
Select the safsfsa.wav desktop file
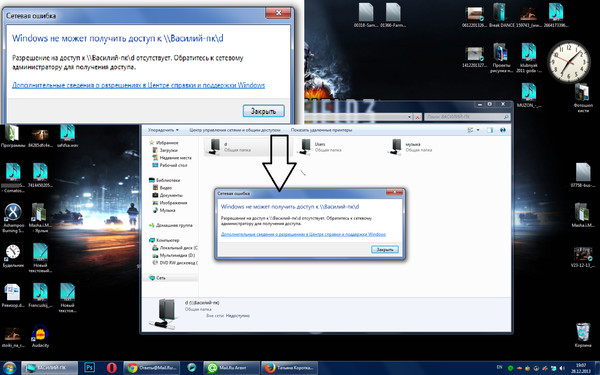pos(67,136)
